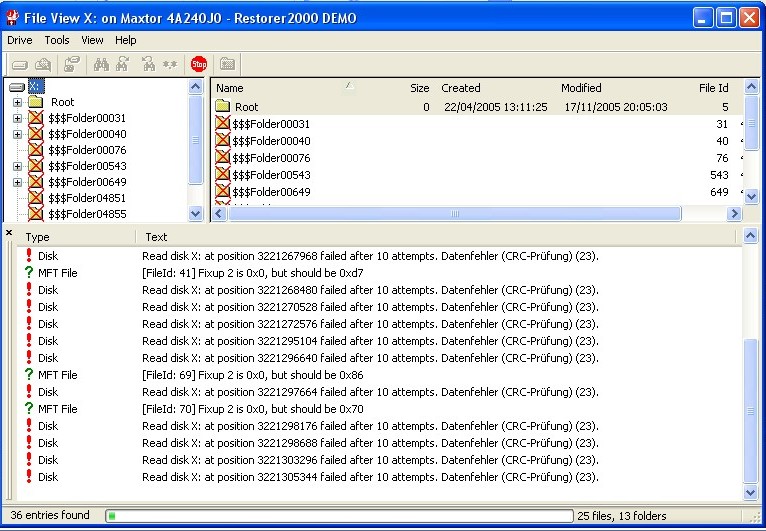766x531 pixels.
Task: Open the Help menu
Action: coord(126,40)
